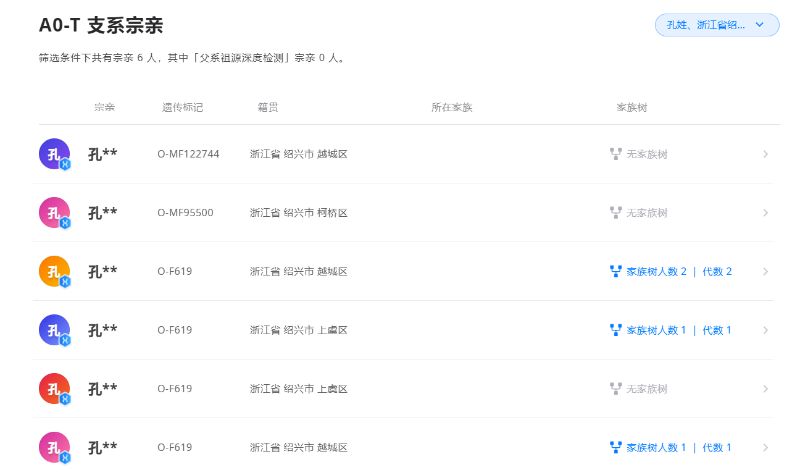Click the blue family tree icon showing 人数 2
800x475 pixels.
pos(615,271)
